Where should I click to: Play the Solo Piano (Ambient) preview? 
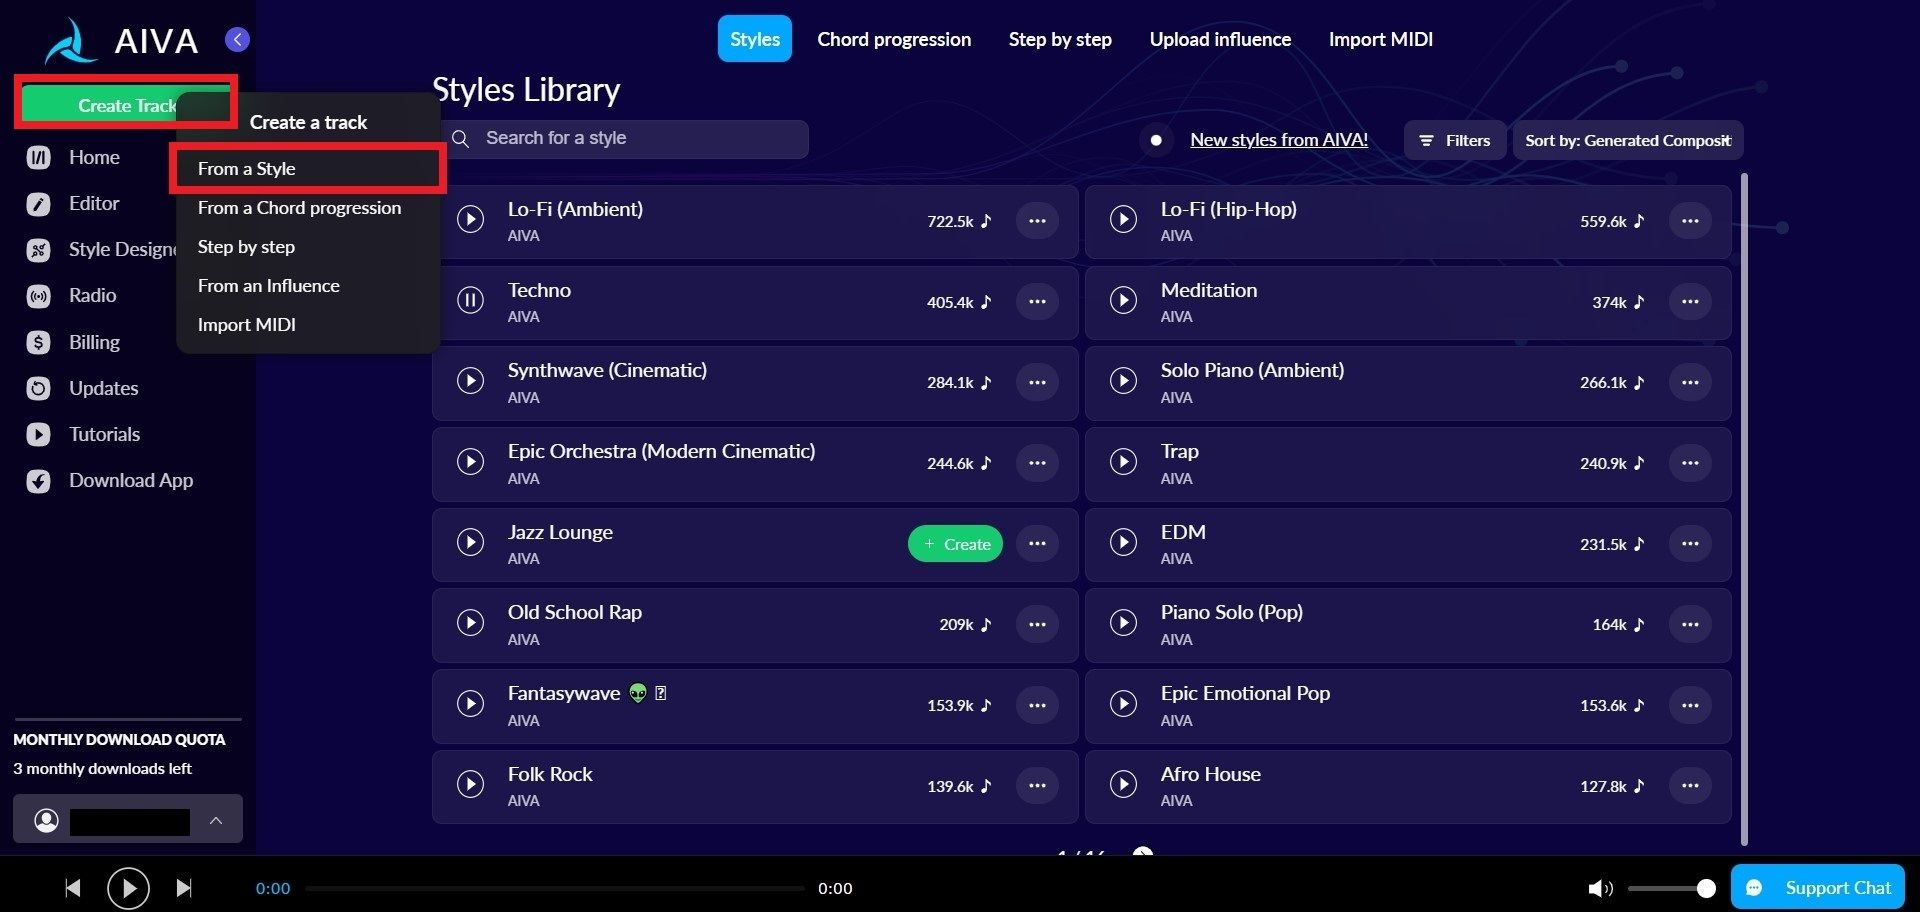[1123, 381]
